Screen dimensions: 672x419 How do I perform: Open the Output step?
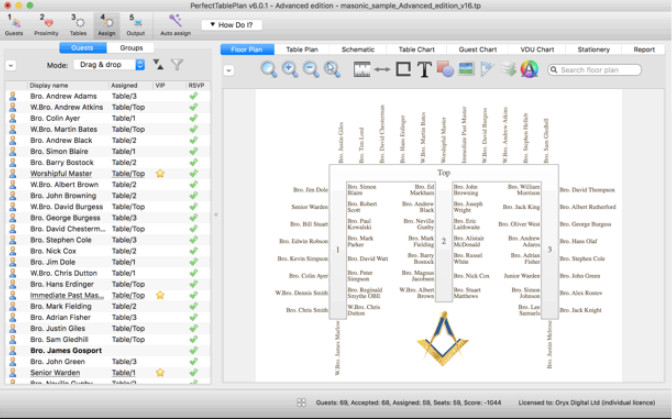pyautogui.click(x=135, y=25)
